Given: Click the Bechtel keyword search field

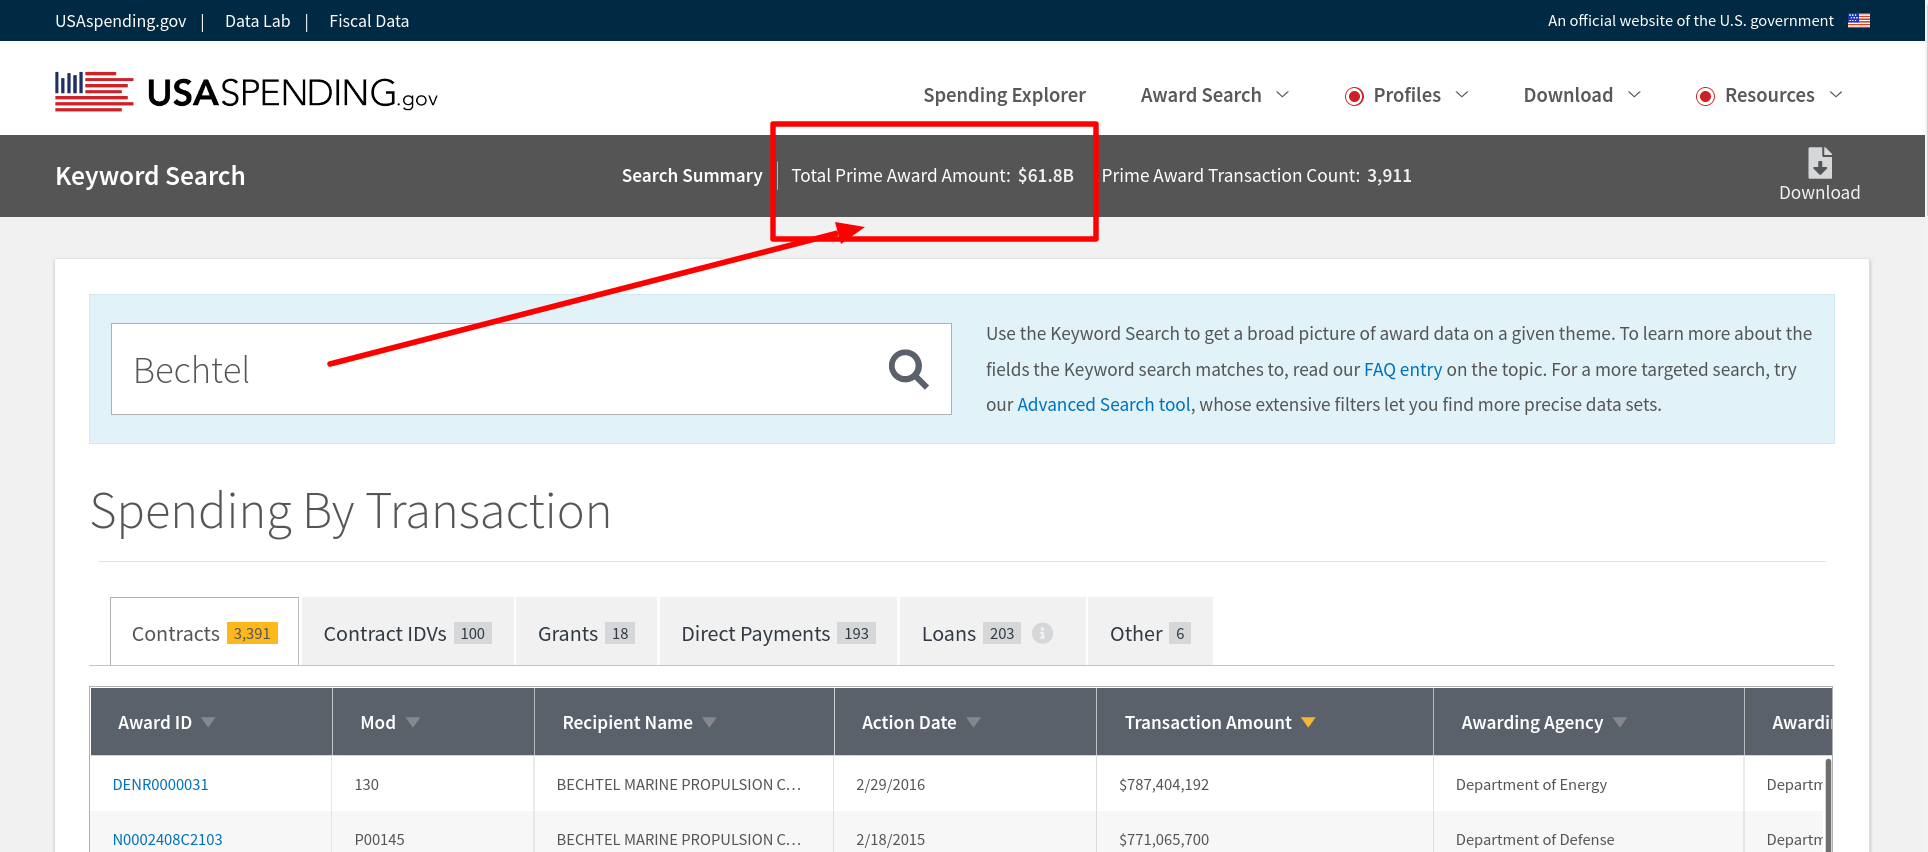Looking at the screenshot, I should (x=531, y=369).
